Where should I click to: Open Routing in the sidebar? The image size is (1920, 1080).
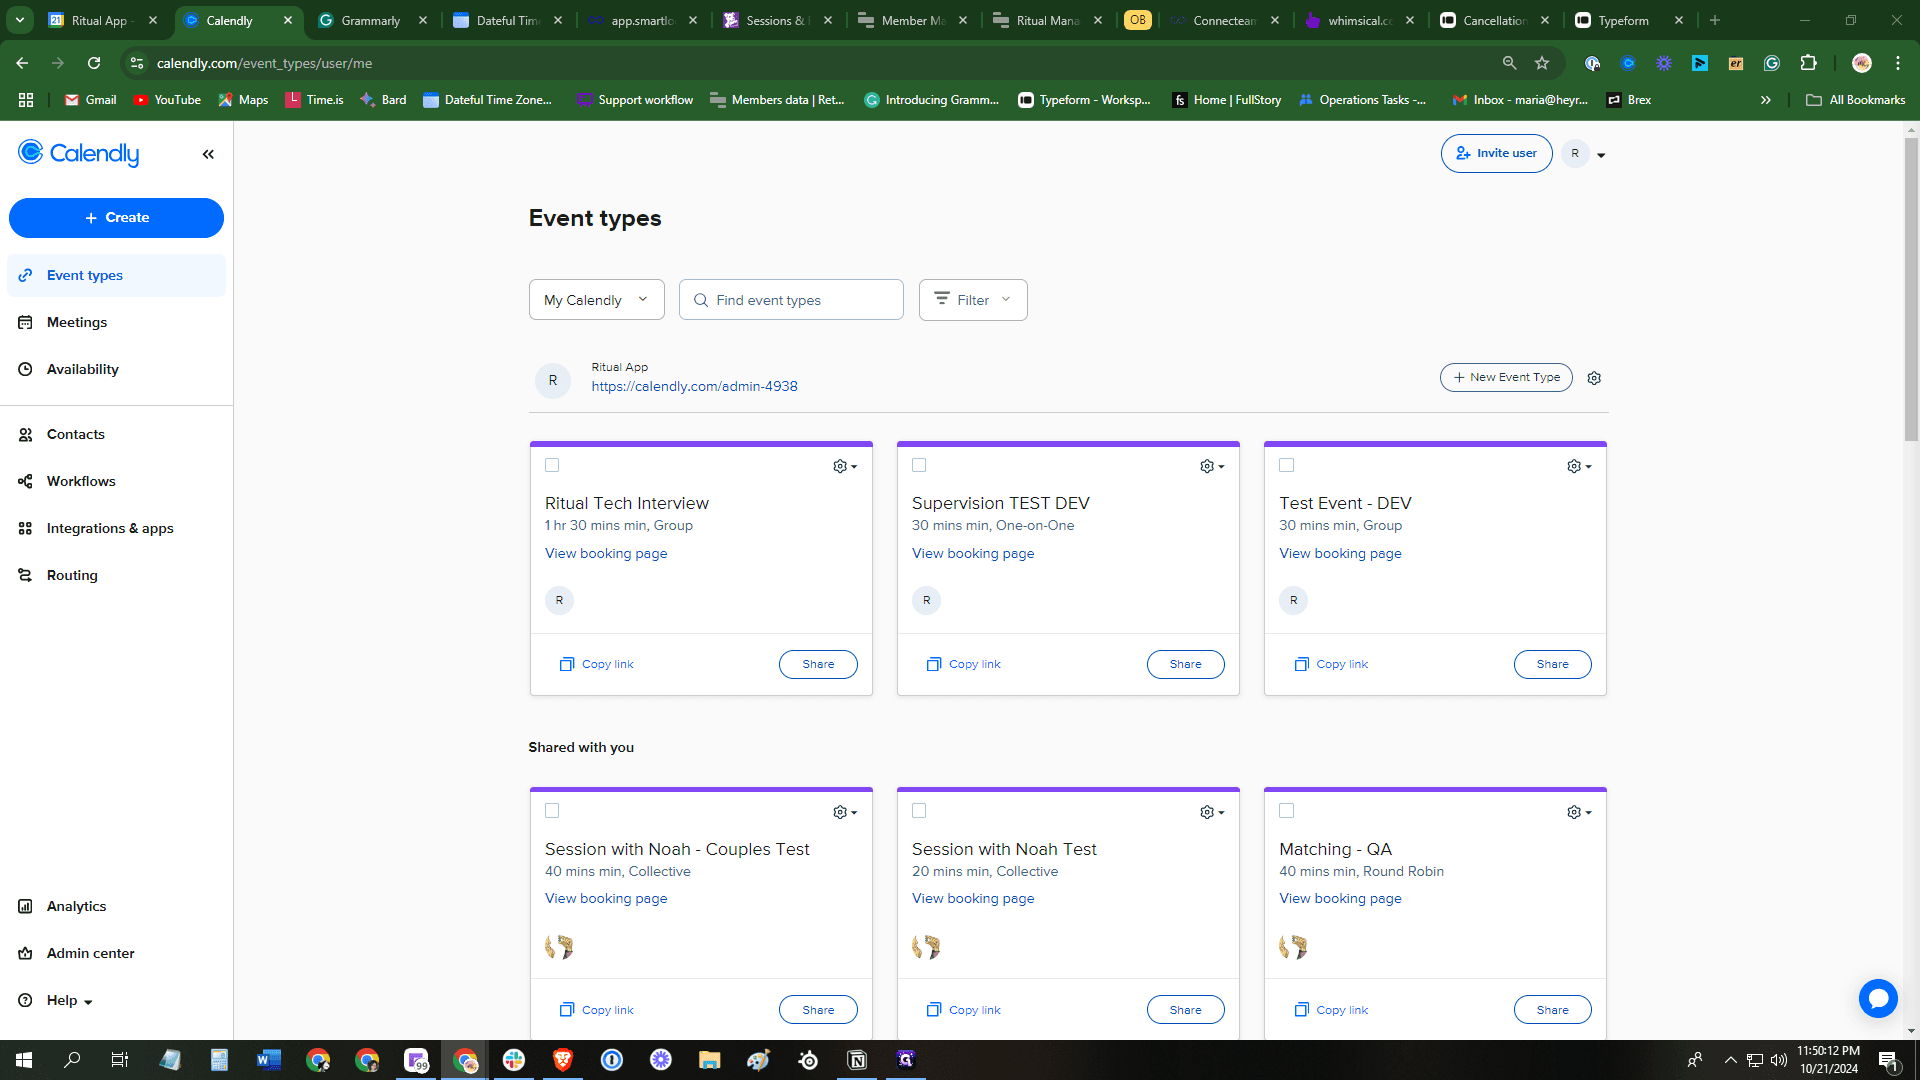116,575
